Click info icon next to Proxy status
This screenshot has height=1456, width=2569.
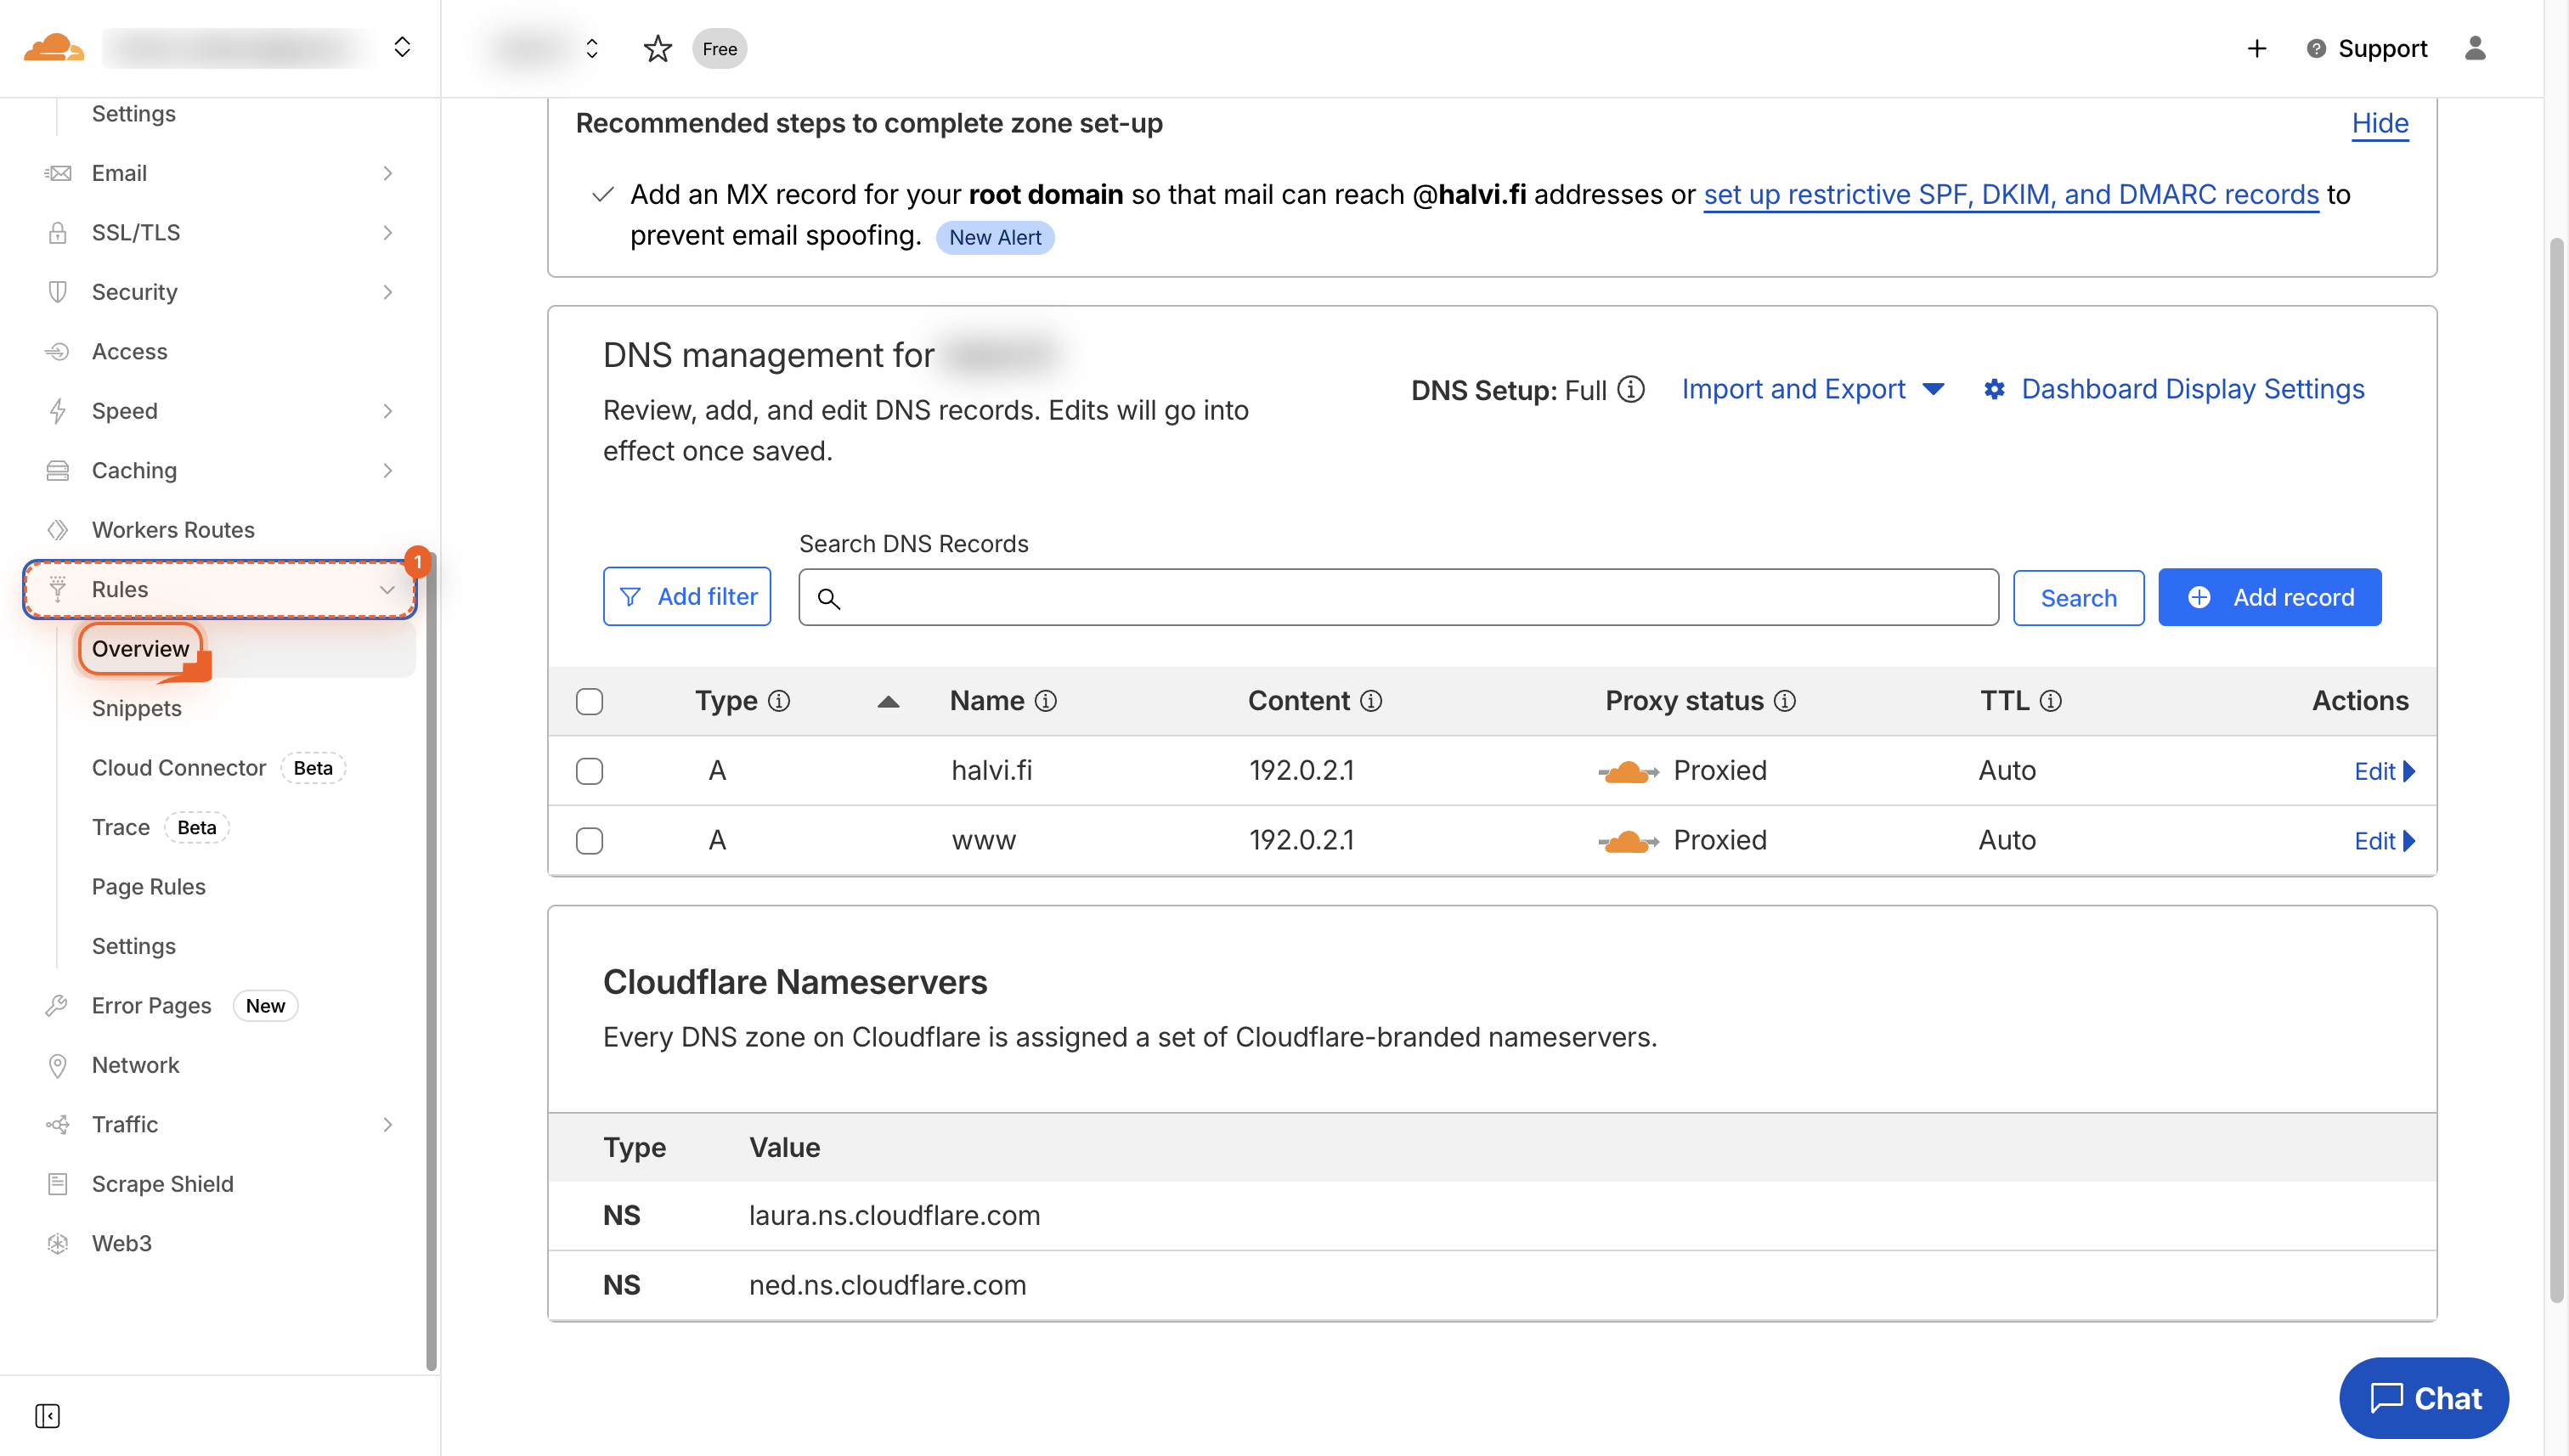1785,701
